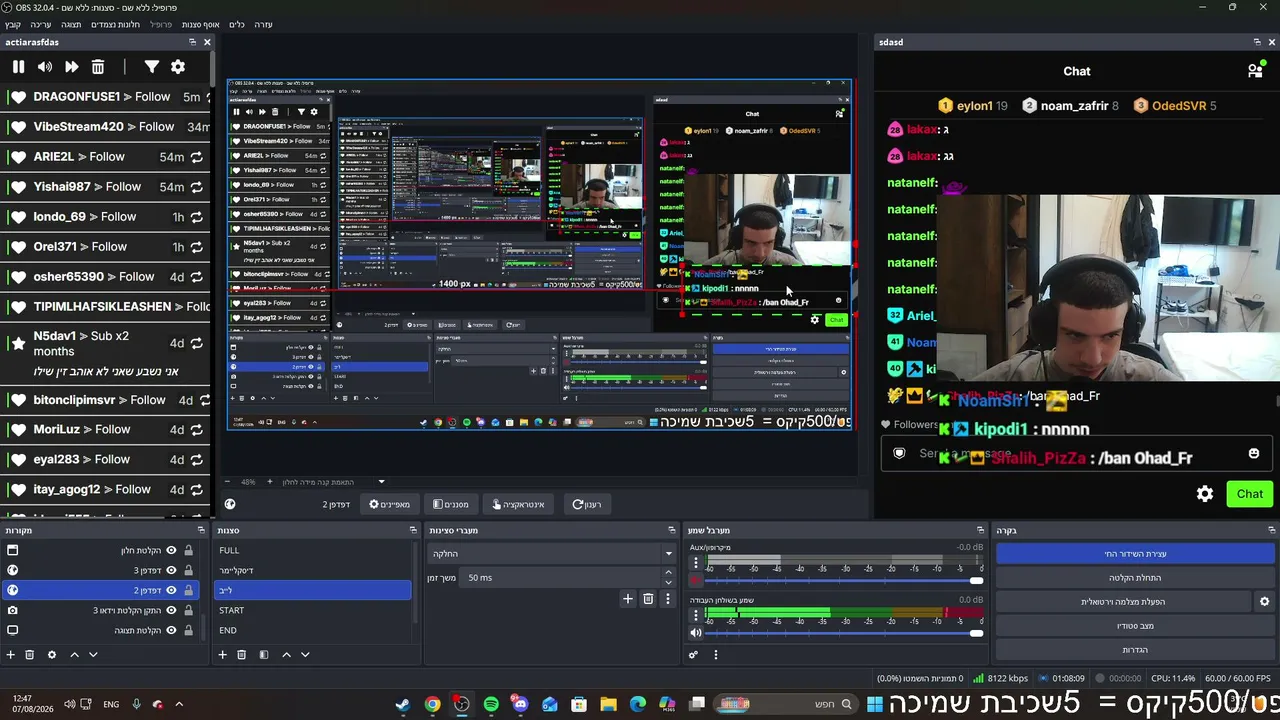Image resolution: width=1280 pixels, height=720 pixels.
Task: Toggle visibility of הקלטת תצוגה source
Action: click(x=171, y=630)
